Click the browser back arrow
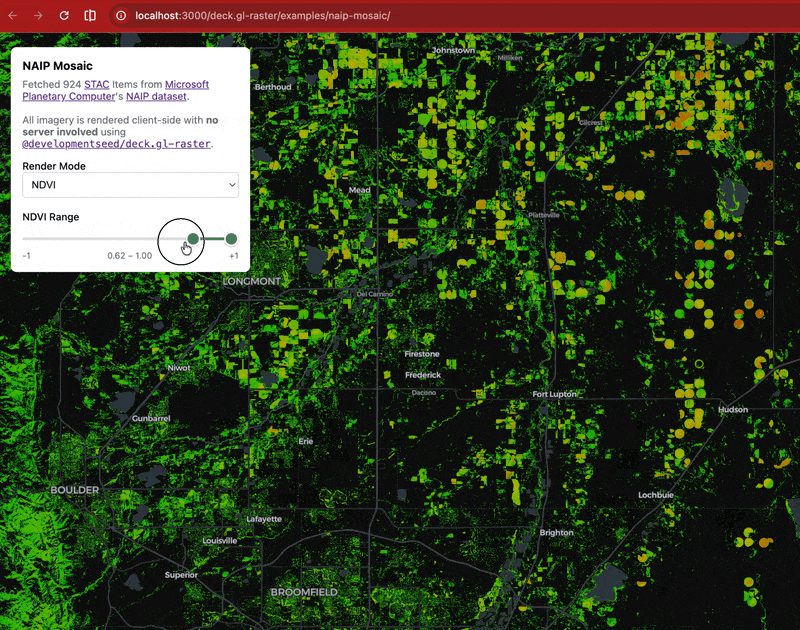This screenshot has width=800, height=630. point(13,16)
